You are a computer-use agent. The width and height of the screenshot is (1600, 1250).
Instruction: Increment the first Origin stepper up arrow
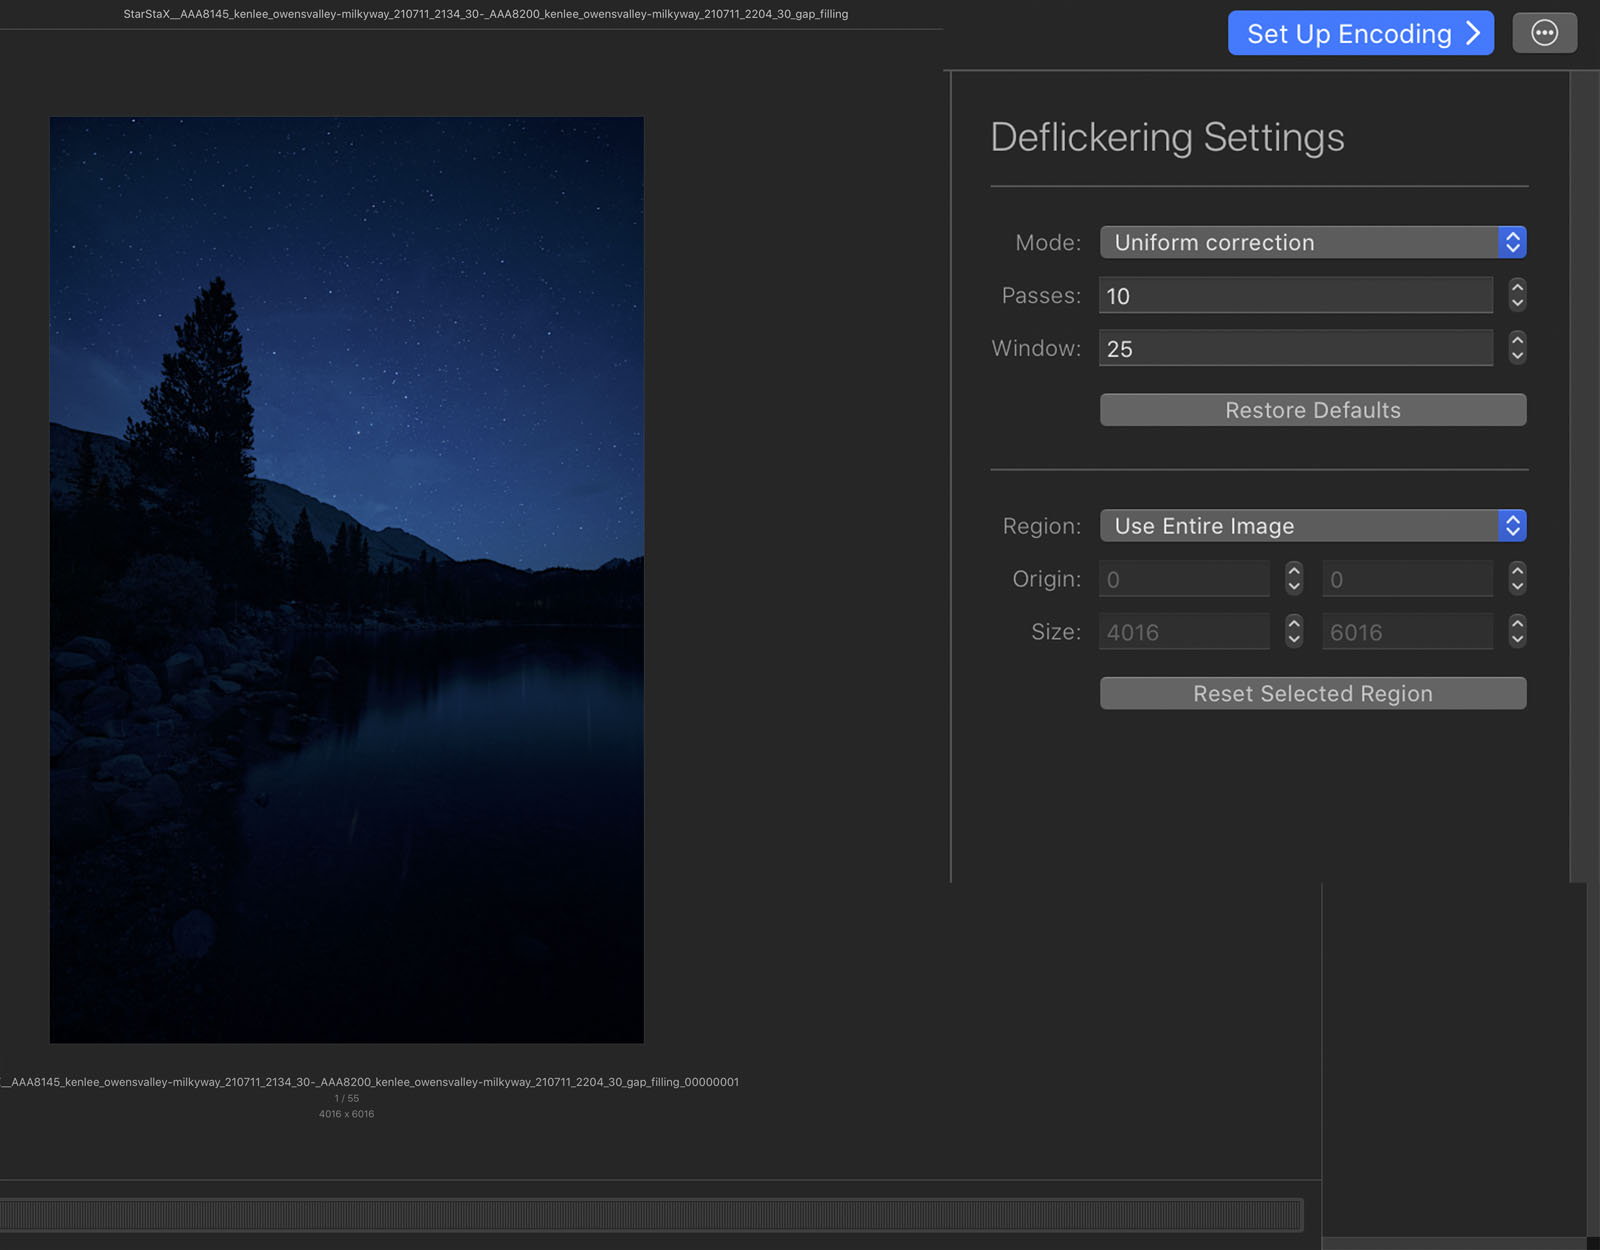click(x=1294, y=570)
